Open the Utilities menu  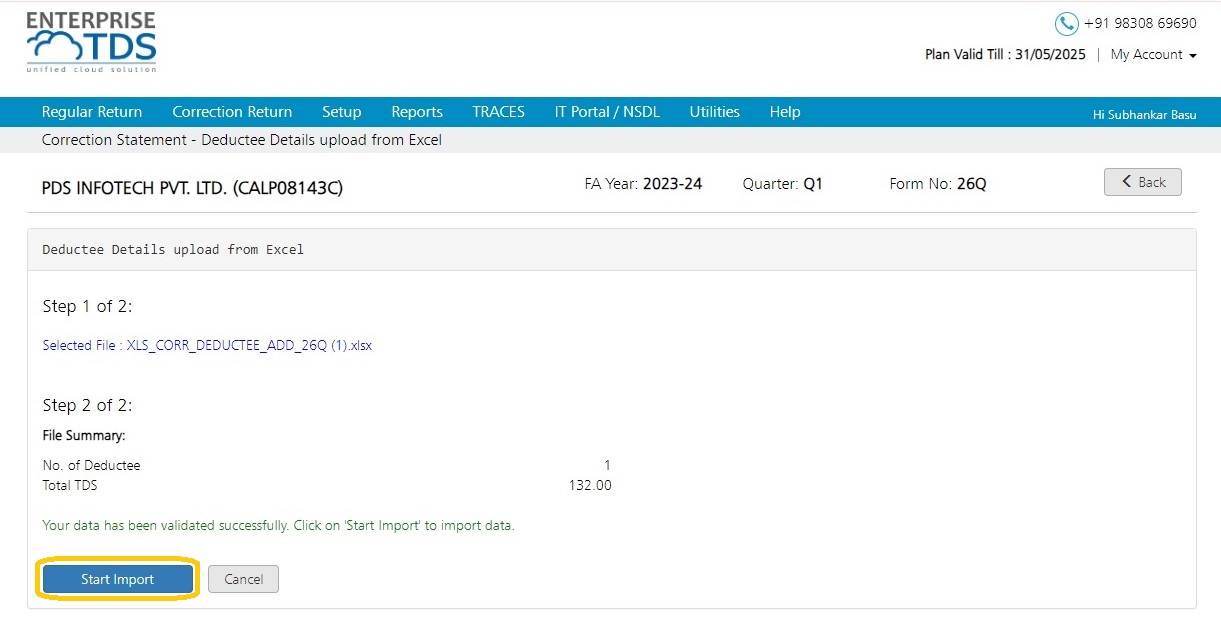pyautogui.click(x=715, y=112)
